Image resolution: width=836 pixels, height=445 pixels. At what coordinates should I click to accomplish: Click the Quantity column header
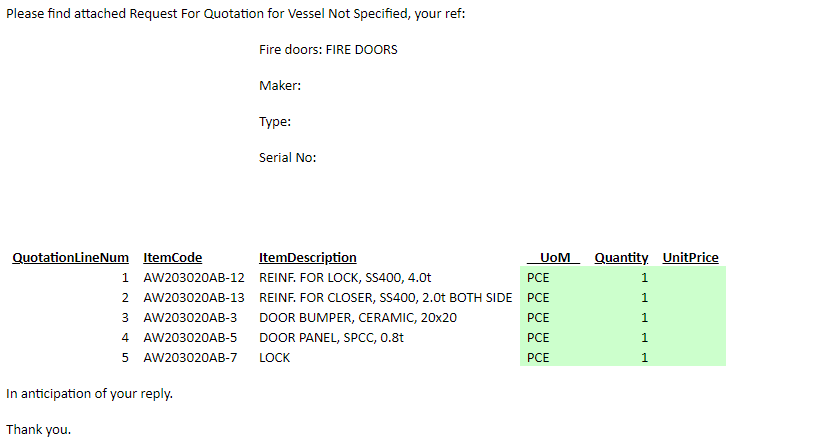(621, 258)
